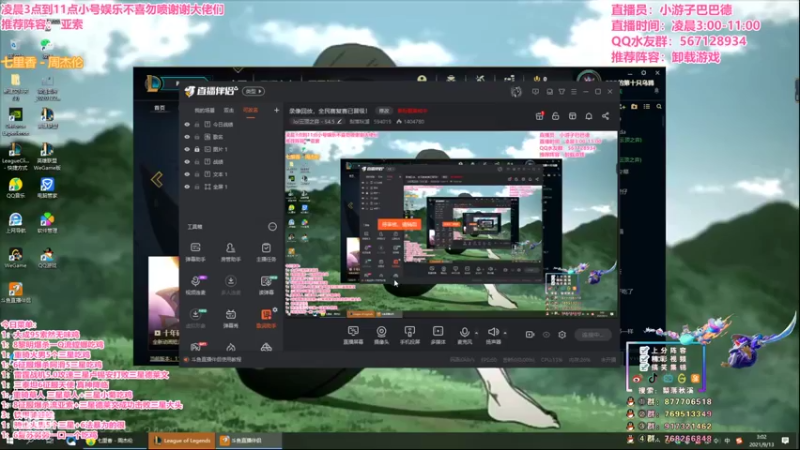Toggle visibility of 文本 1 layer
Screen dimensions: 800x450
coord(187,174)
